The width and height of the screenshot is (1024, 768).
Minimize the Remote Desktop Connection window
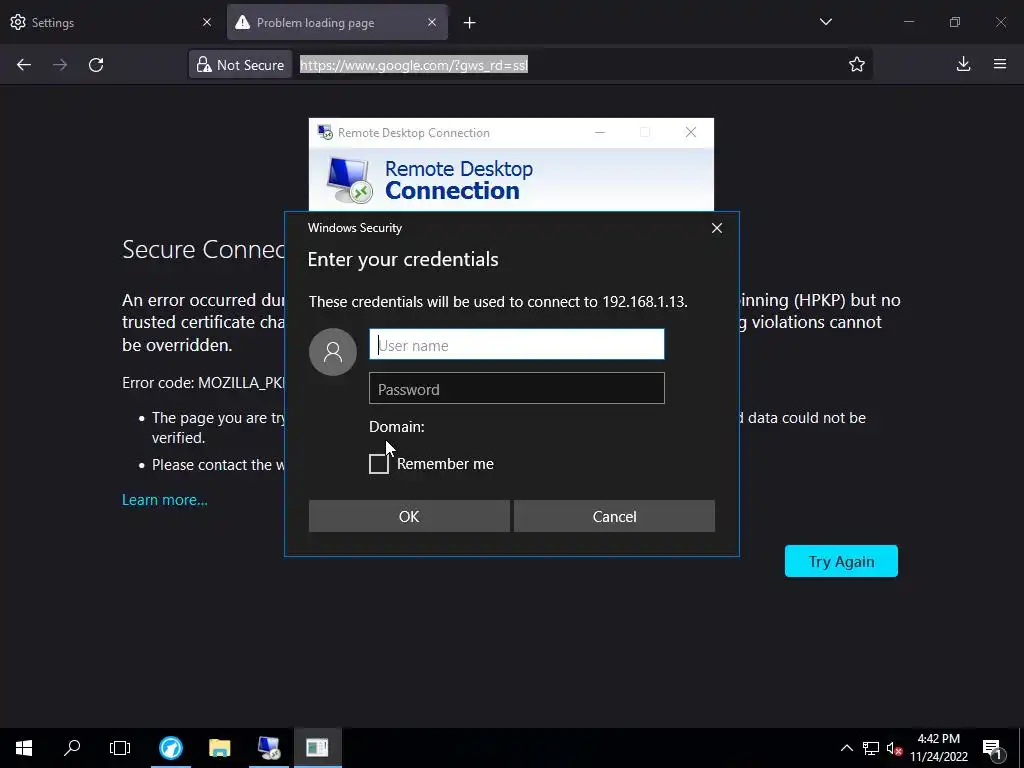(x=600, y=133)
